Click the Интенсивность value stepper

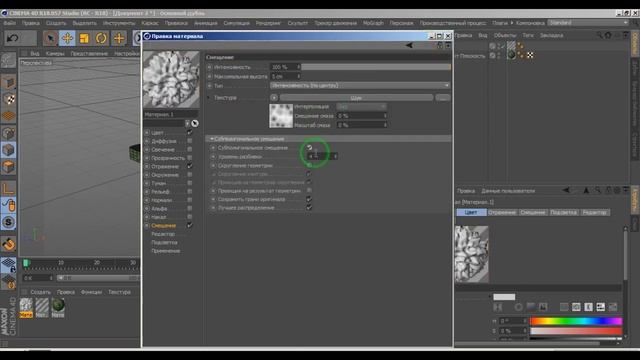coord(298,67)
